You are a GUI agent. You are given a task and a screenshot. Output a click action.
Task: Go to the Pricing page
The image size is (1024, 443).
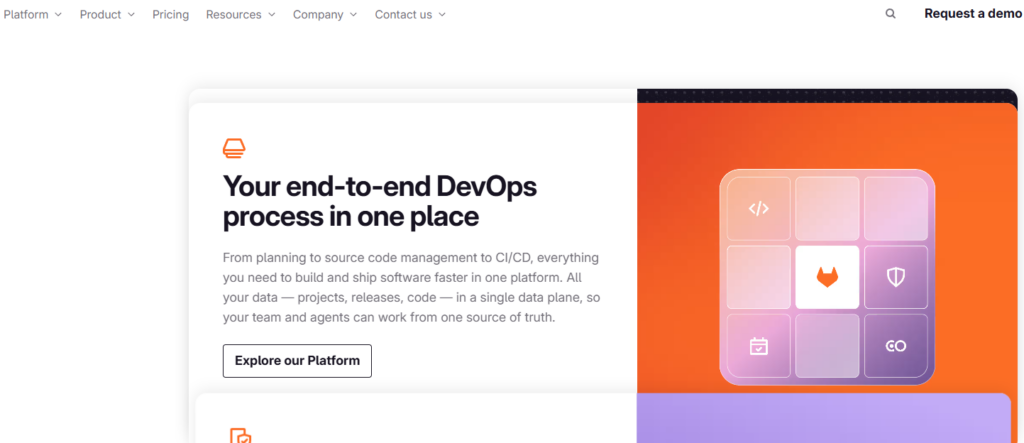[x=170, y=14]
